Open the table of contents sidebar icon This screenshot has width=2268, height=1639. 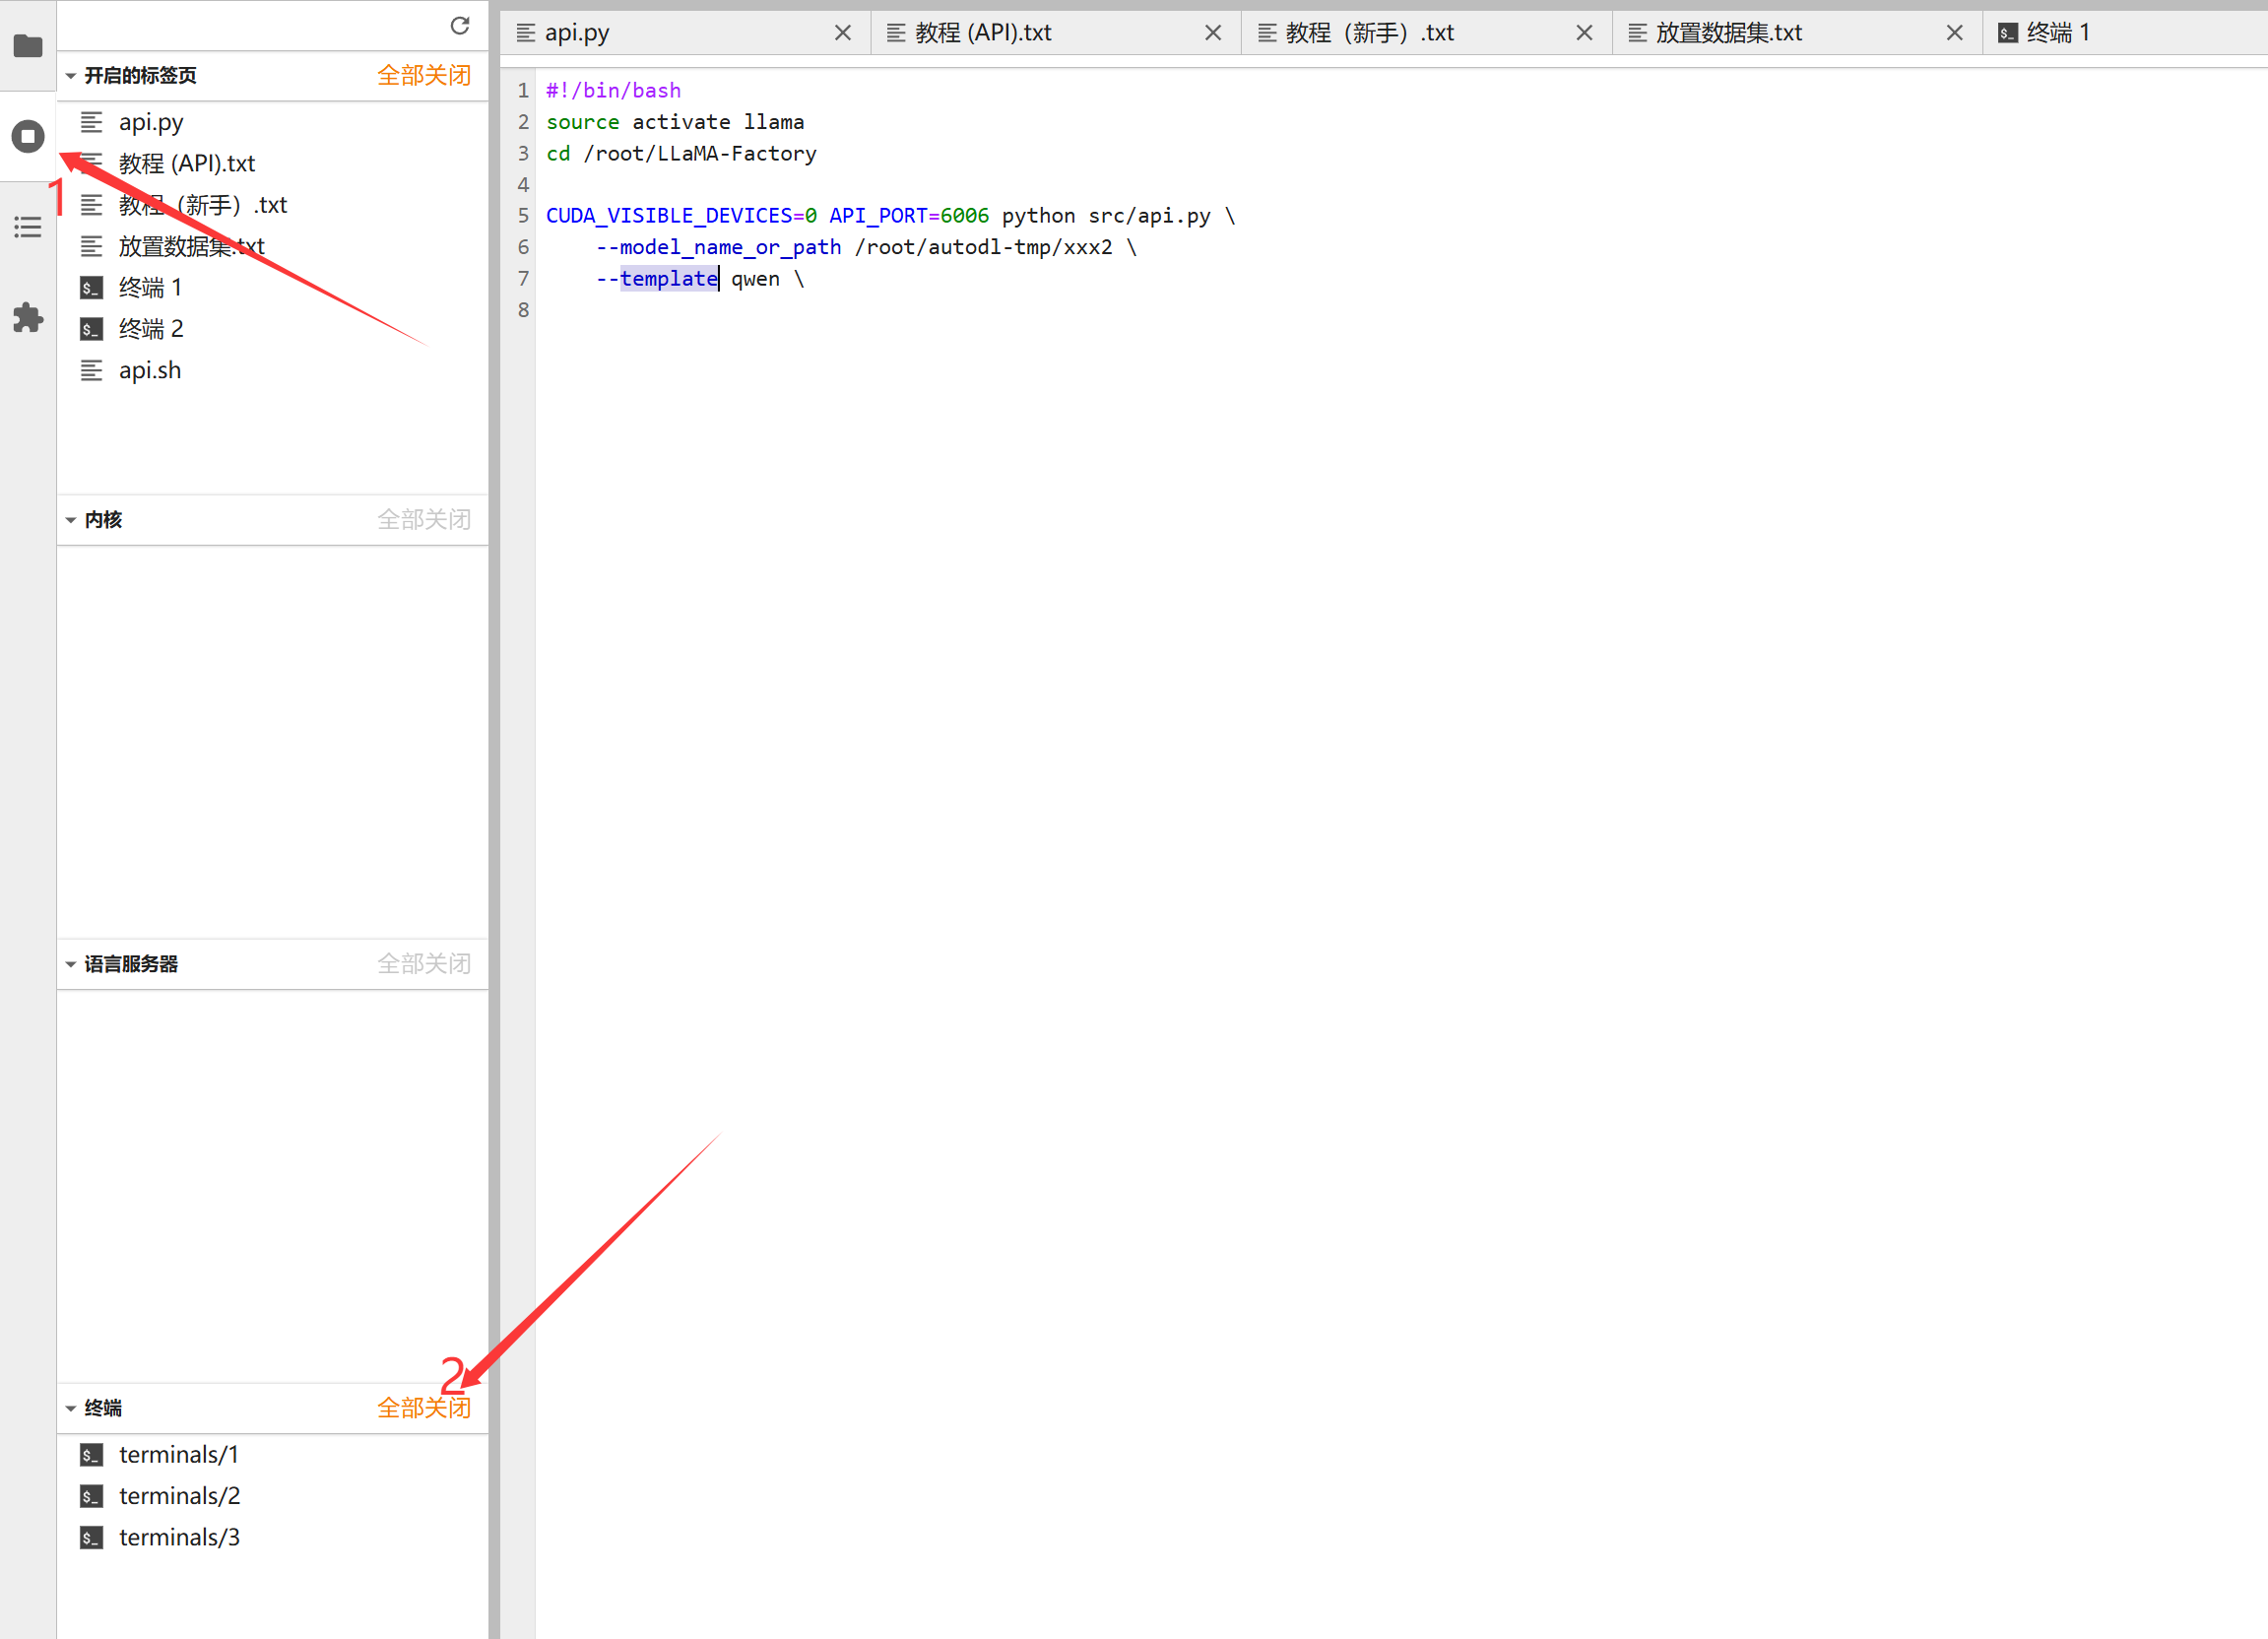coord(28,227)
